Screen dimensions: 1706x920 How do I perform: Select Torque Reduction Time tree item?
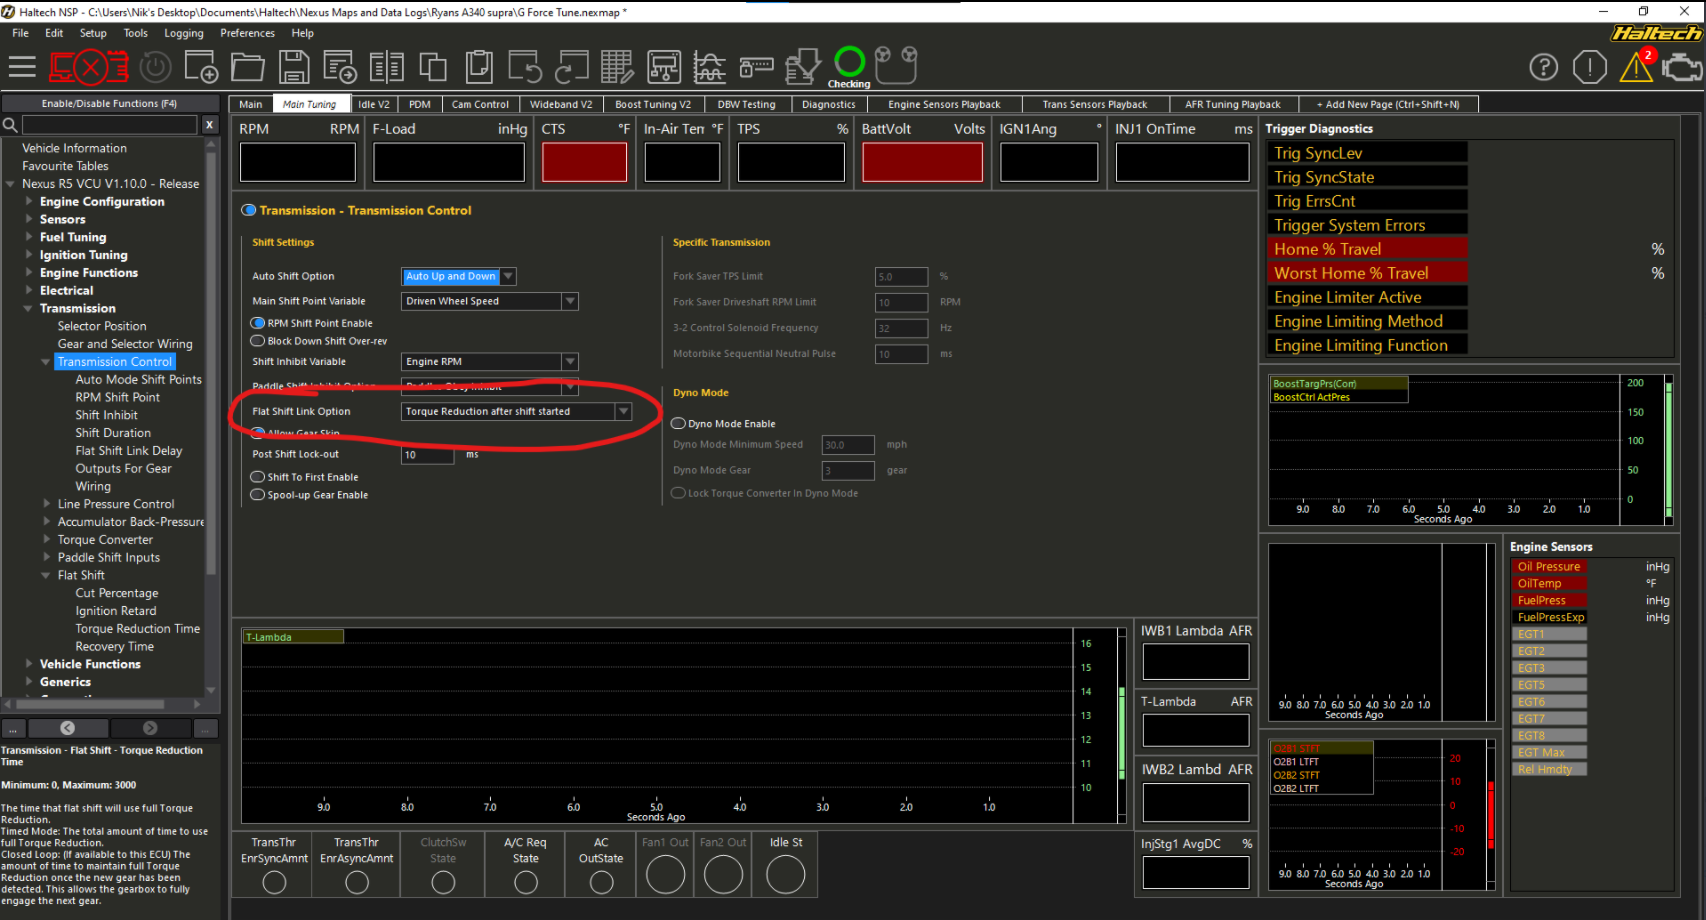pos(137,629)
